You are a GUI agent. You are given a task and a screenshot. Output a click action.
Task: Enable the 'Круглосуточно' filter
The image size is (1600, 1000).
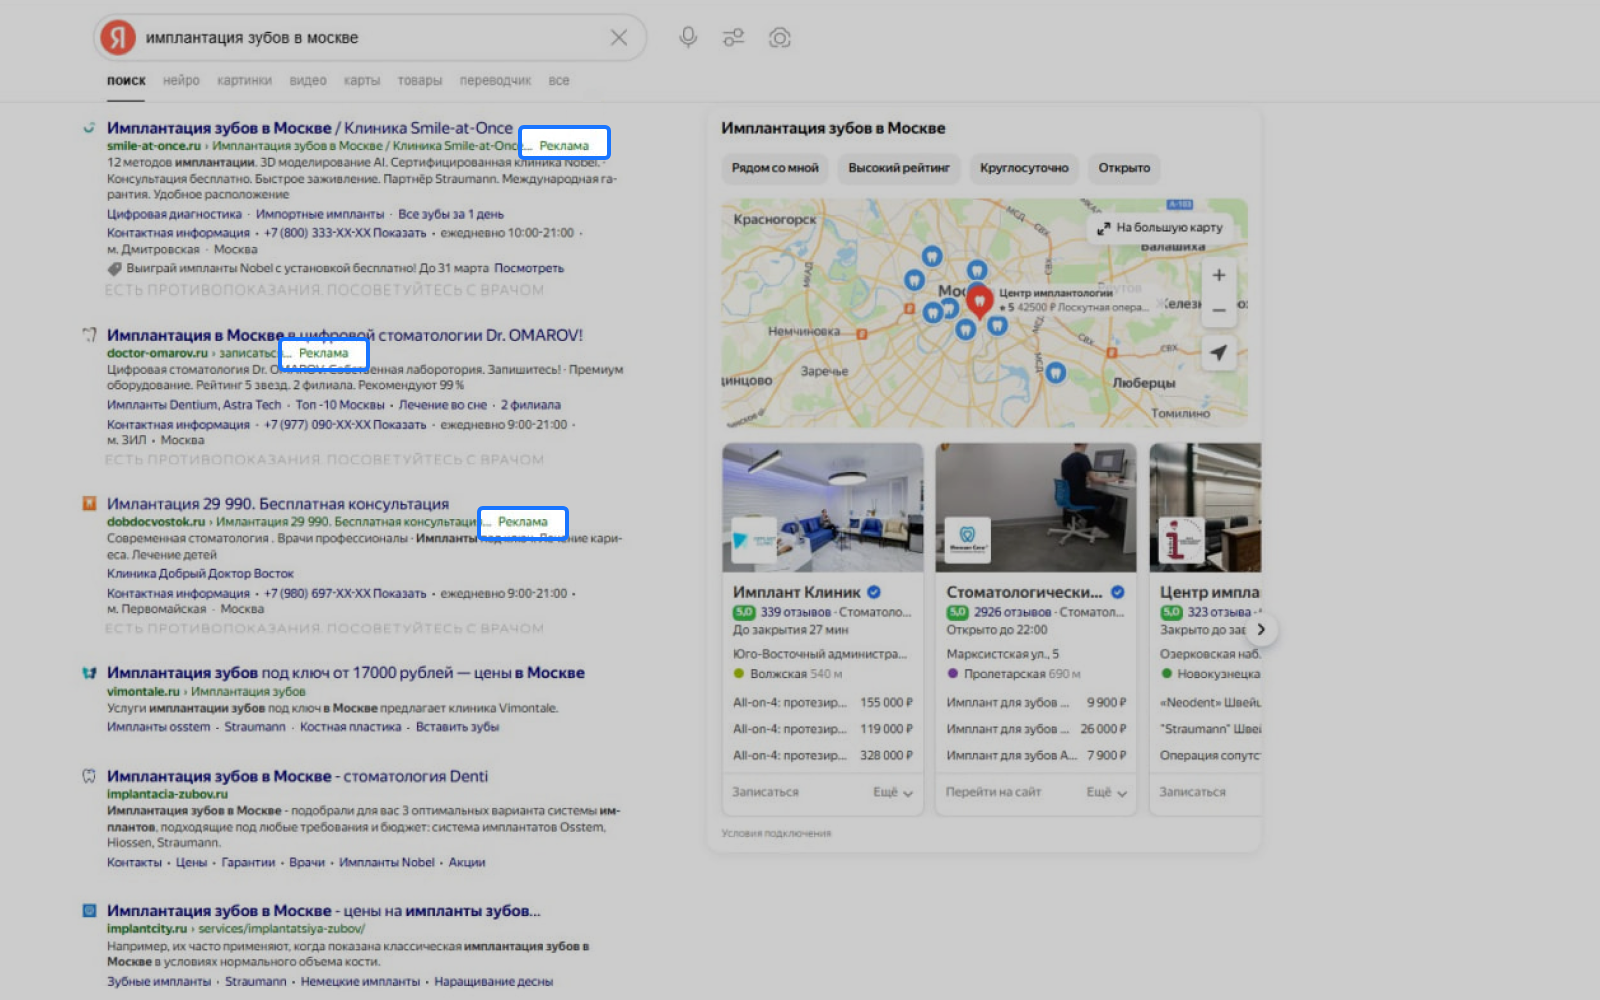pyautogui.click(x=1024, y=168)
